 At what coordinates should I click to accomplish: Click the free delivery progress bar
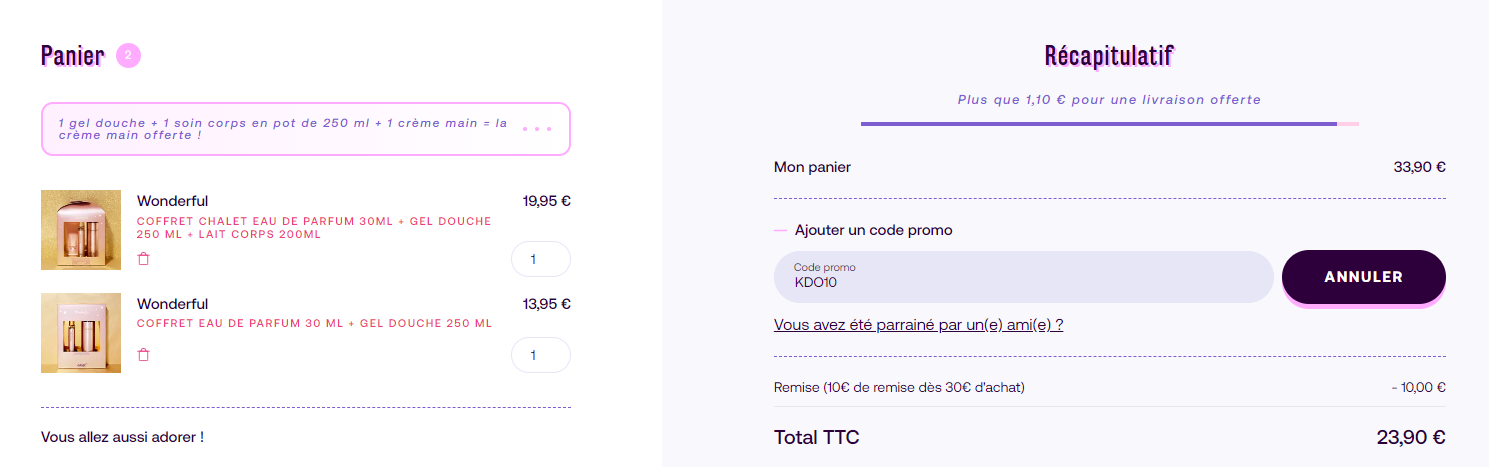click(1109, 124)
